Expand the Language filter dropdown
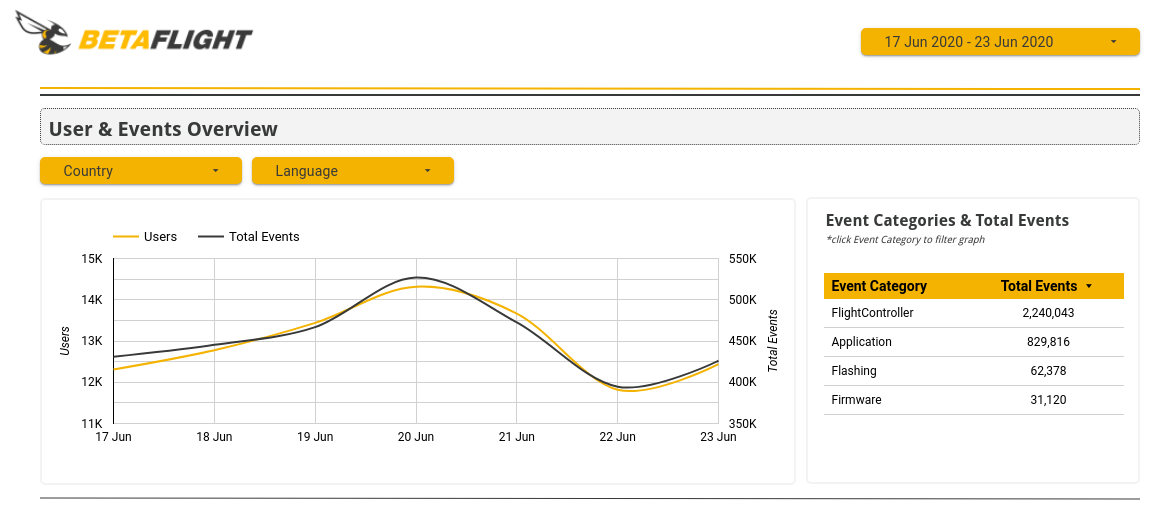The height and width of the screenshot is (505, 1159). (x=353, y=171)
